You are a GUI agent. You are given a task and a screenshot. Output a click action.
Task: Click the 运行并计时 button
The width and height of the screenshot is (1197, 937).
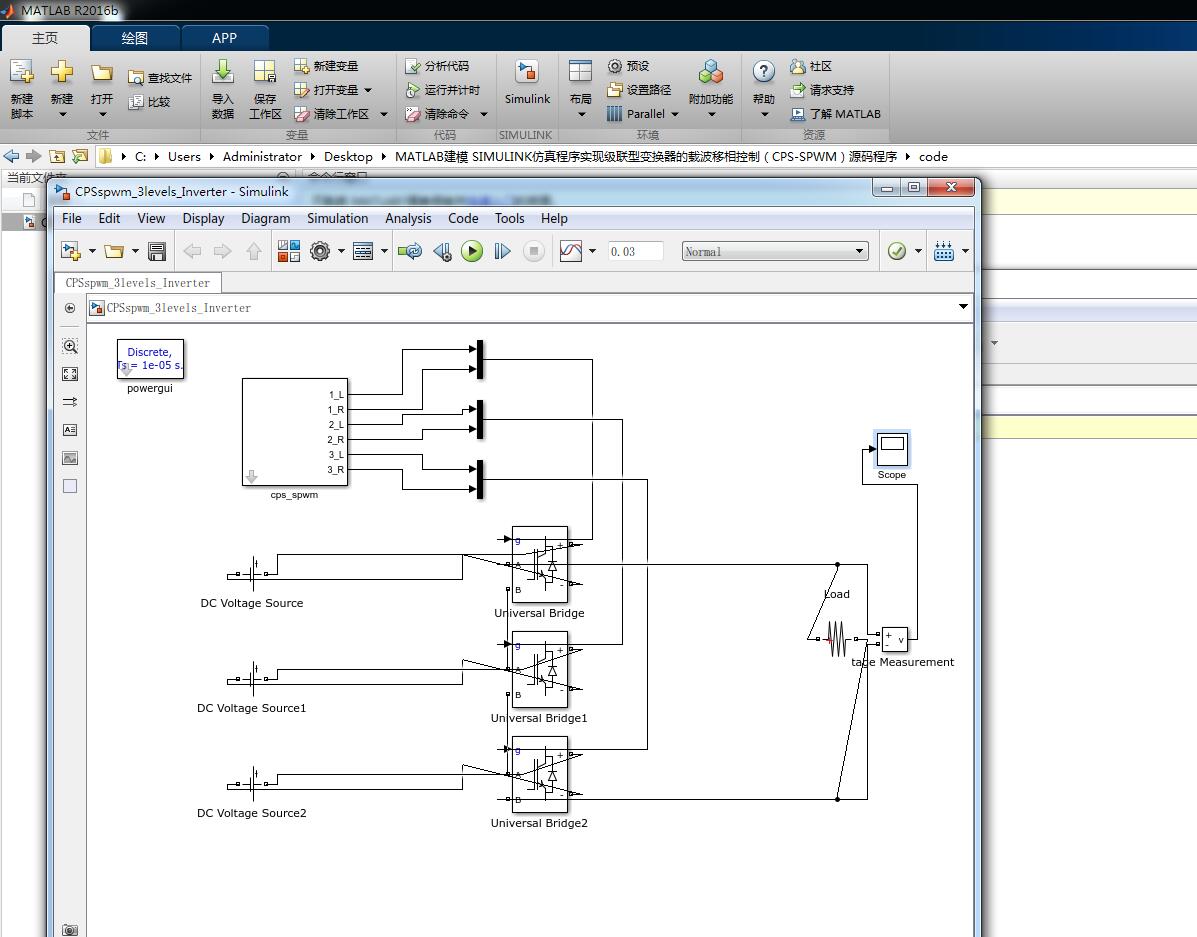coord(442,90)
